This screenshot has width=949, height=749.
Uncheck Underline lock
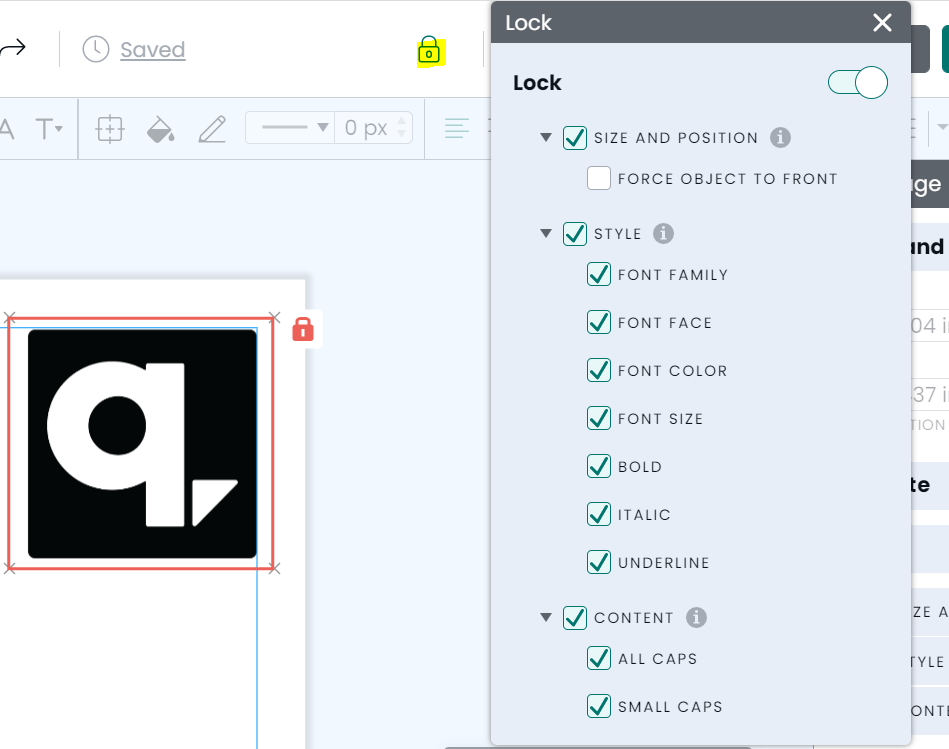pos(599,562)
